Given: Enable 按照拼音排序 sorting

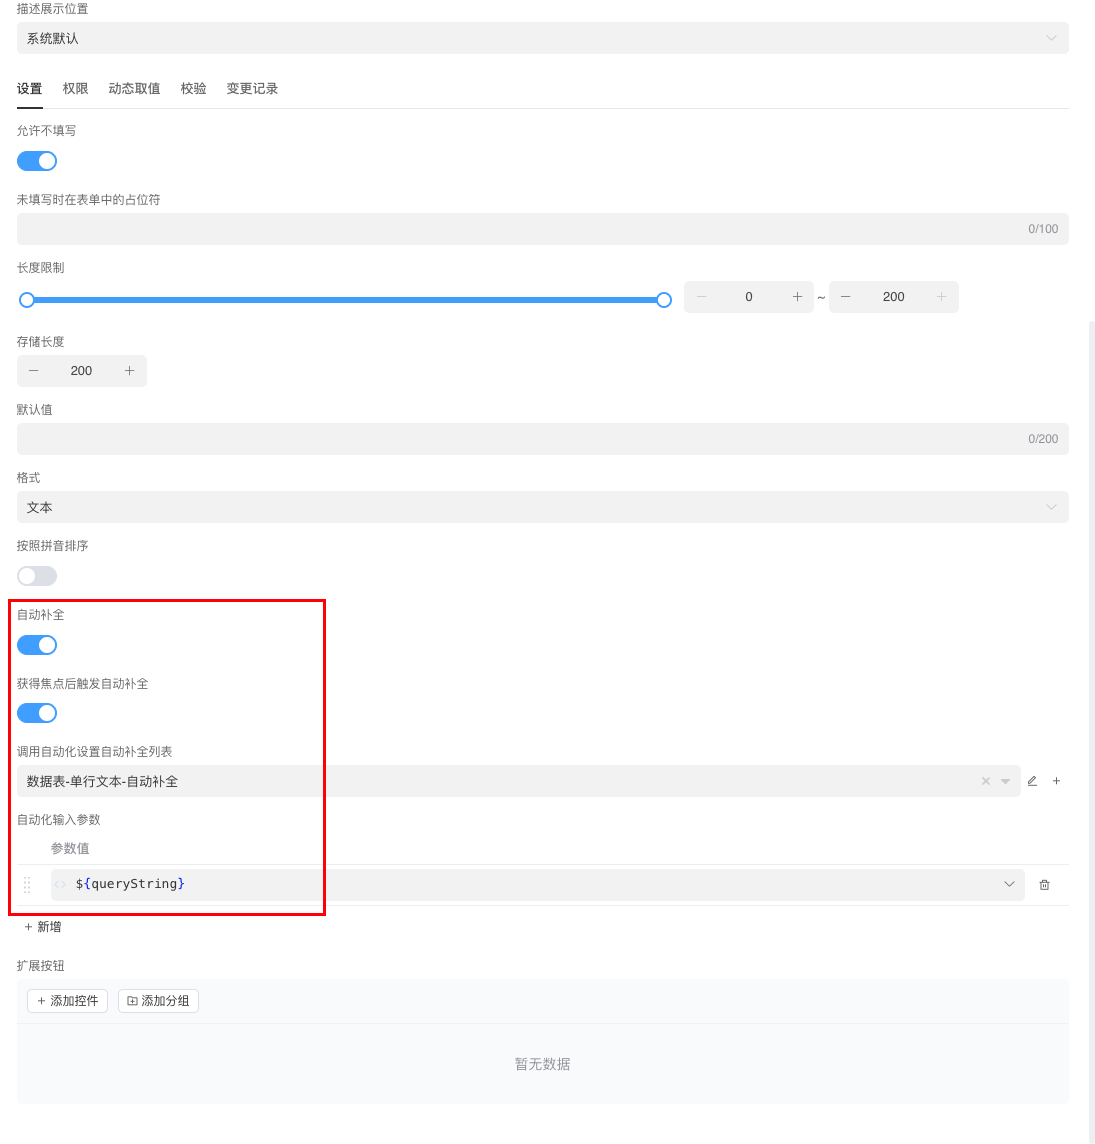Looking at the screenshot, I should tap(37, 575).
